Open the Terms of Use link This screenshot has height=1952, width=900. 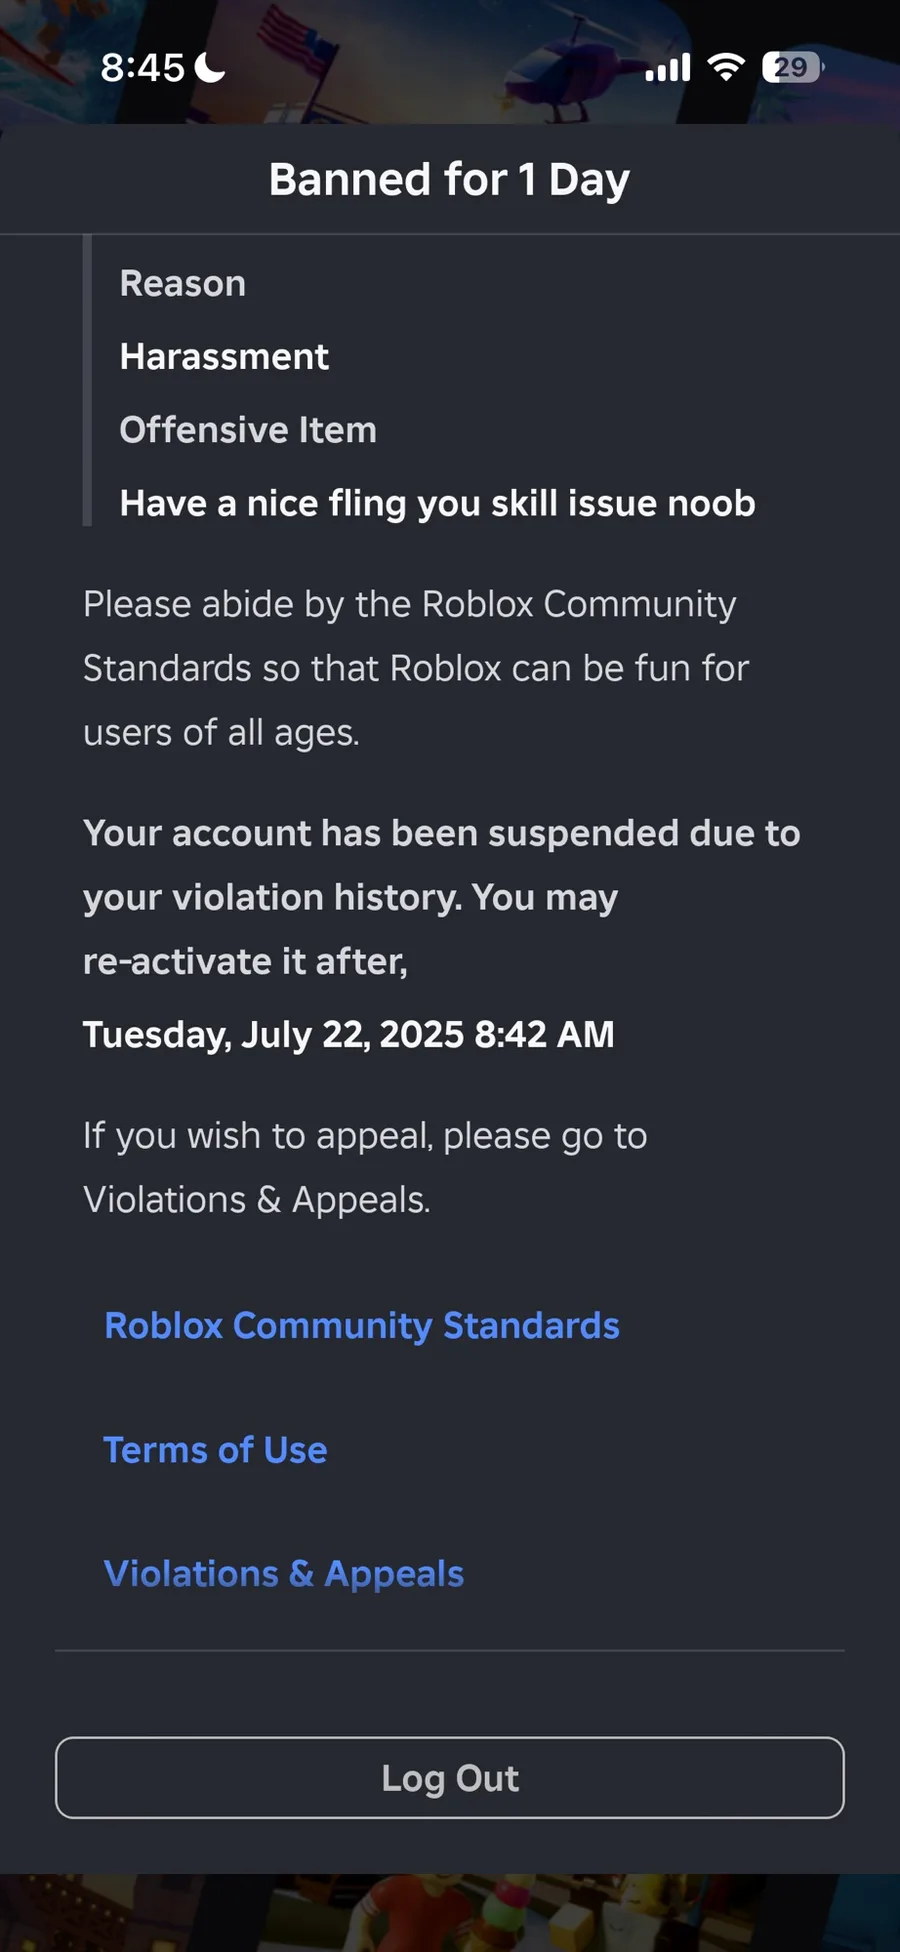click(216, 1449)
